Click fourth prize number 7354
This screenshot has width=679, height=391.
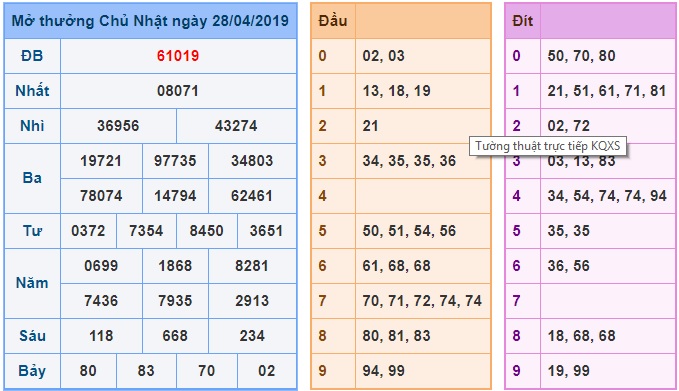coord(146,231)
